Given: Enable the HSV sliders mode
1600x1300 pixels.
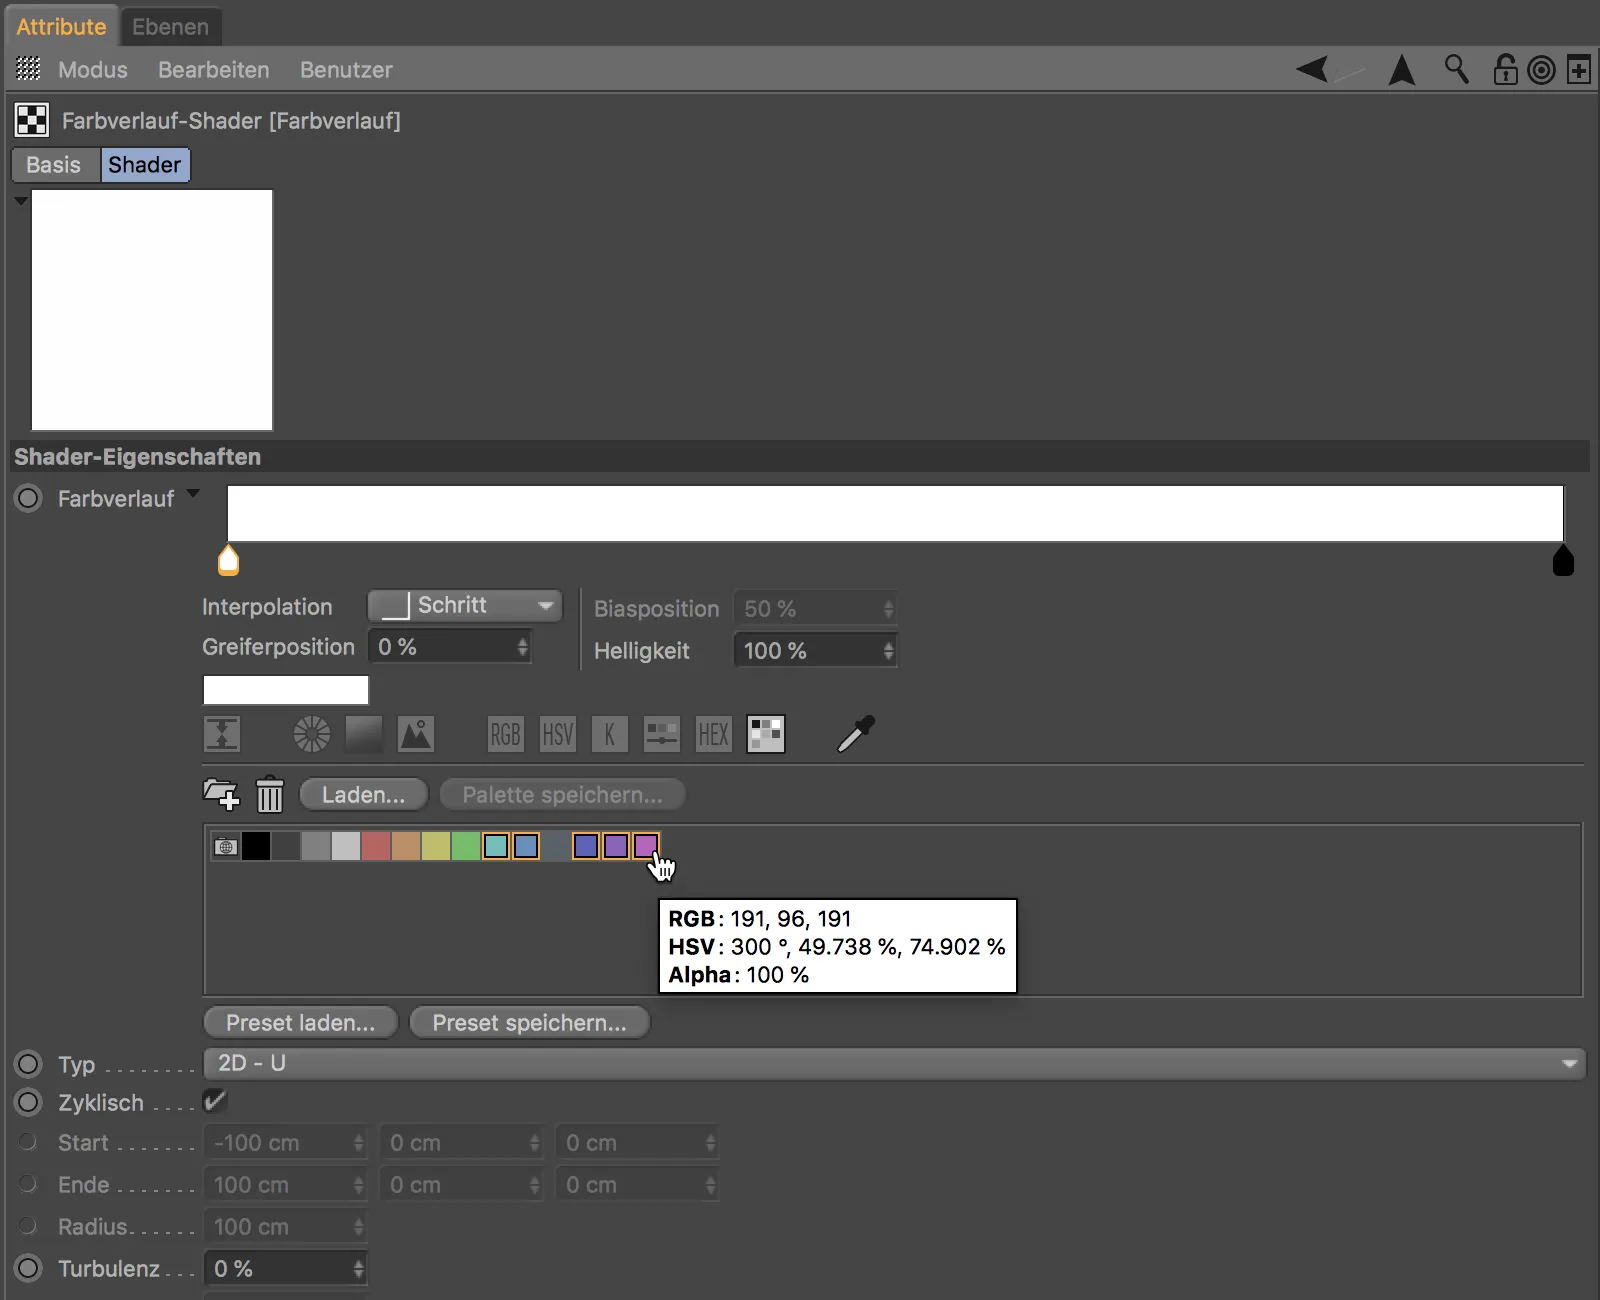Looking at the screenshot, I should [x=558, y=734].
